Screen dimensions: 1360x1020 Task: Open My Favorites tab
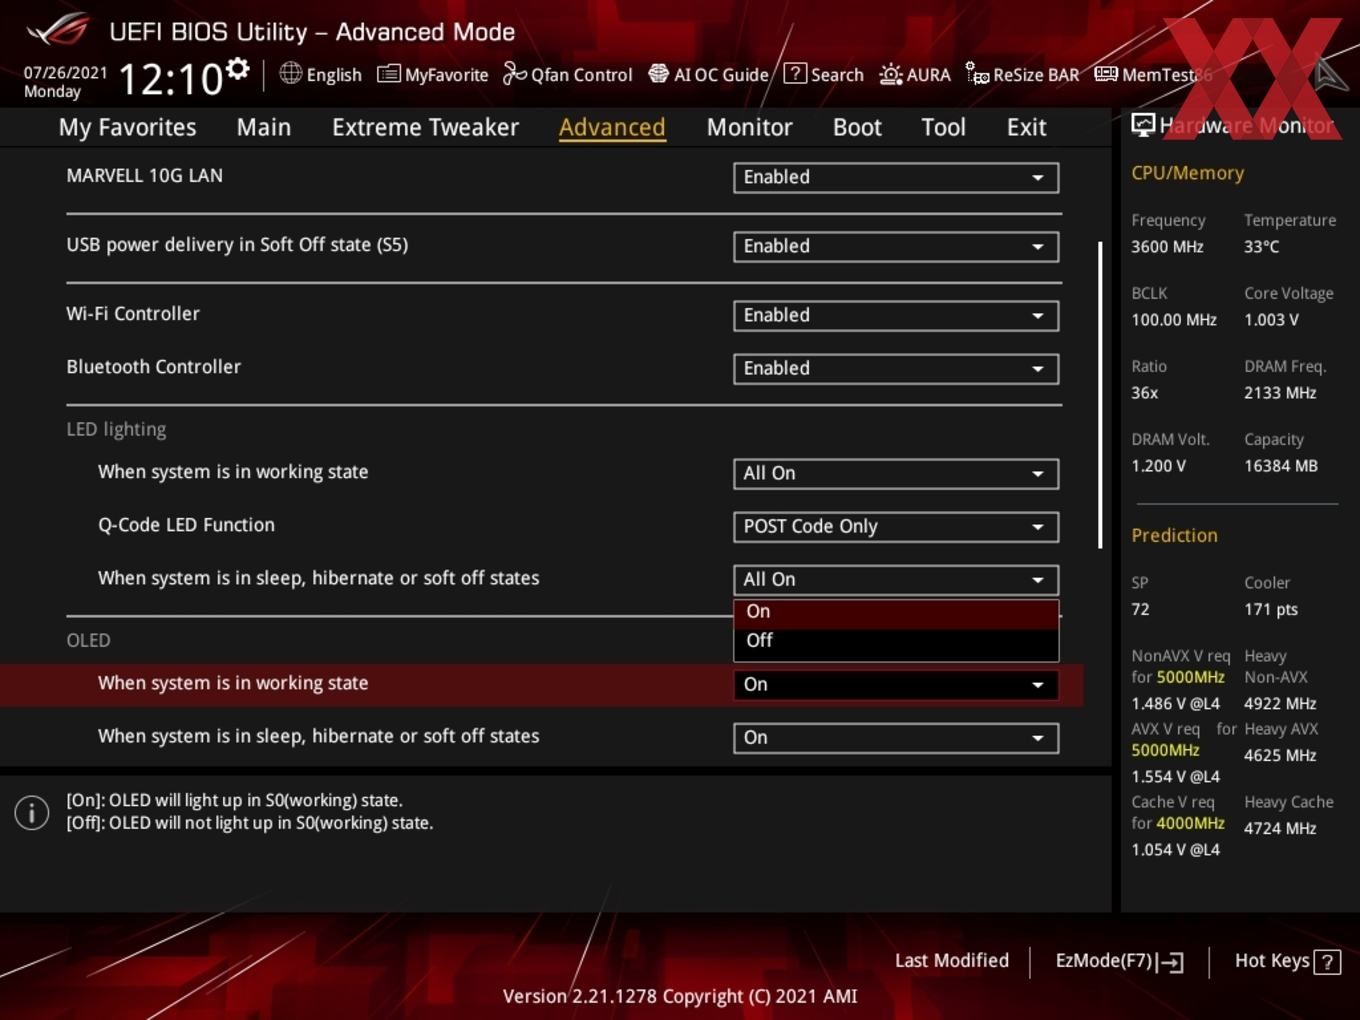coord(127,127)
